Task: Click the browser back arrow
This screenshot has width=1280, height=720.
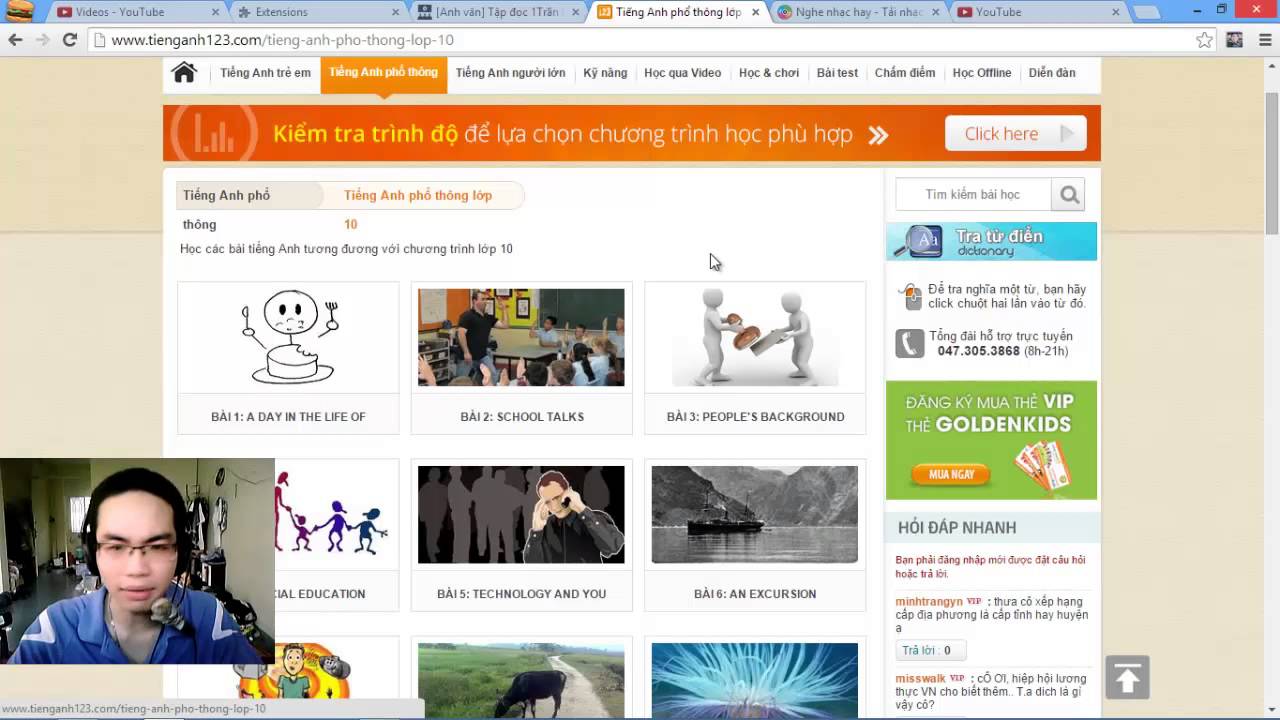Action: 15,40
